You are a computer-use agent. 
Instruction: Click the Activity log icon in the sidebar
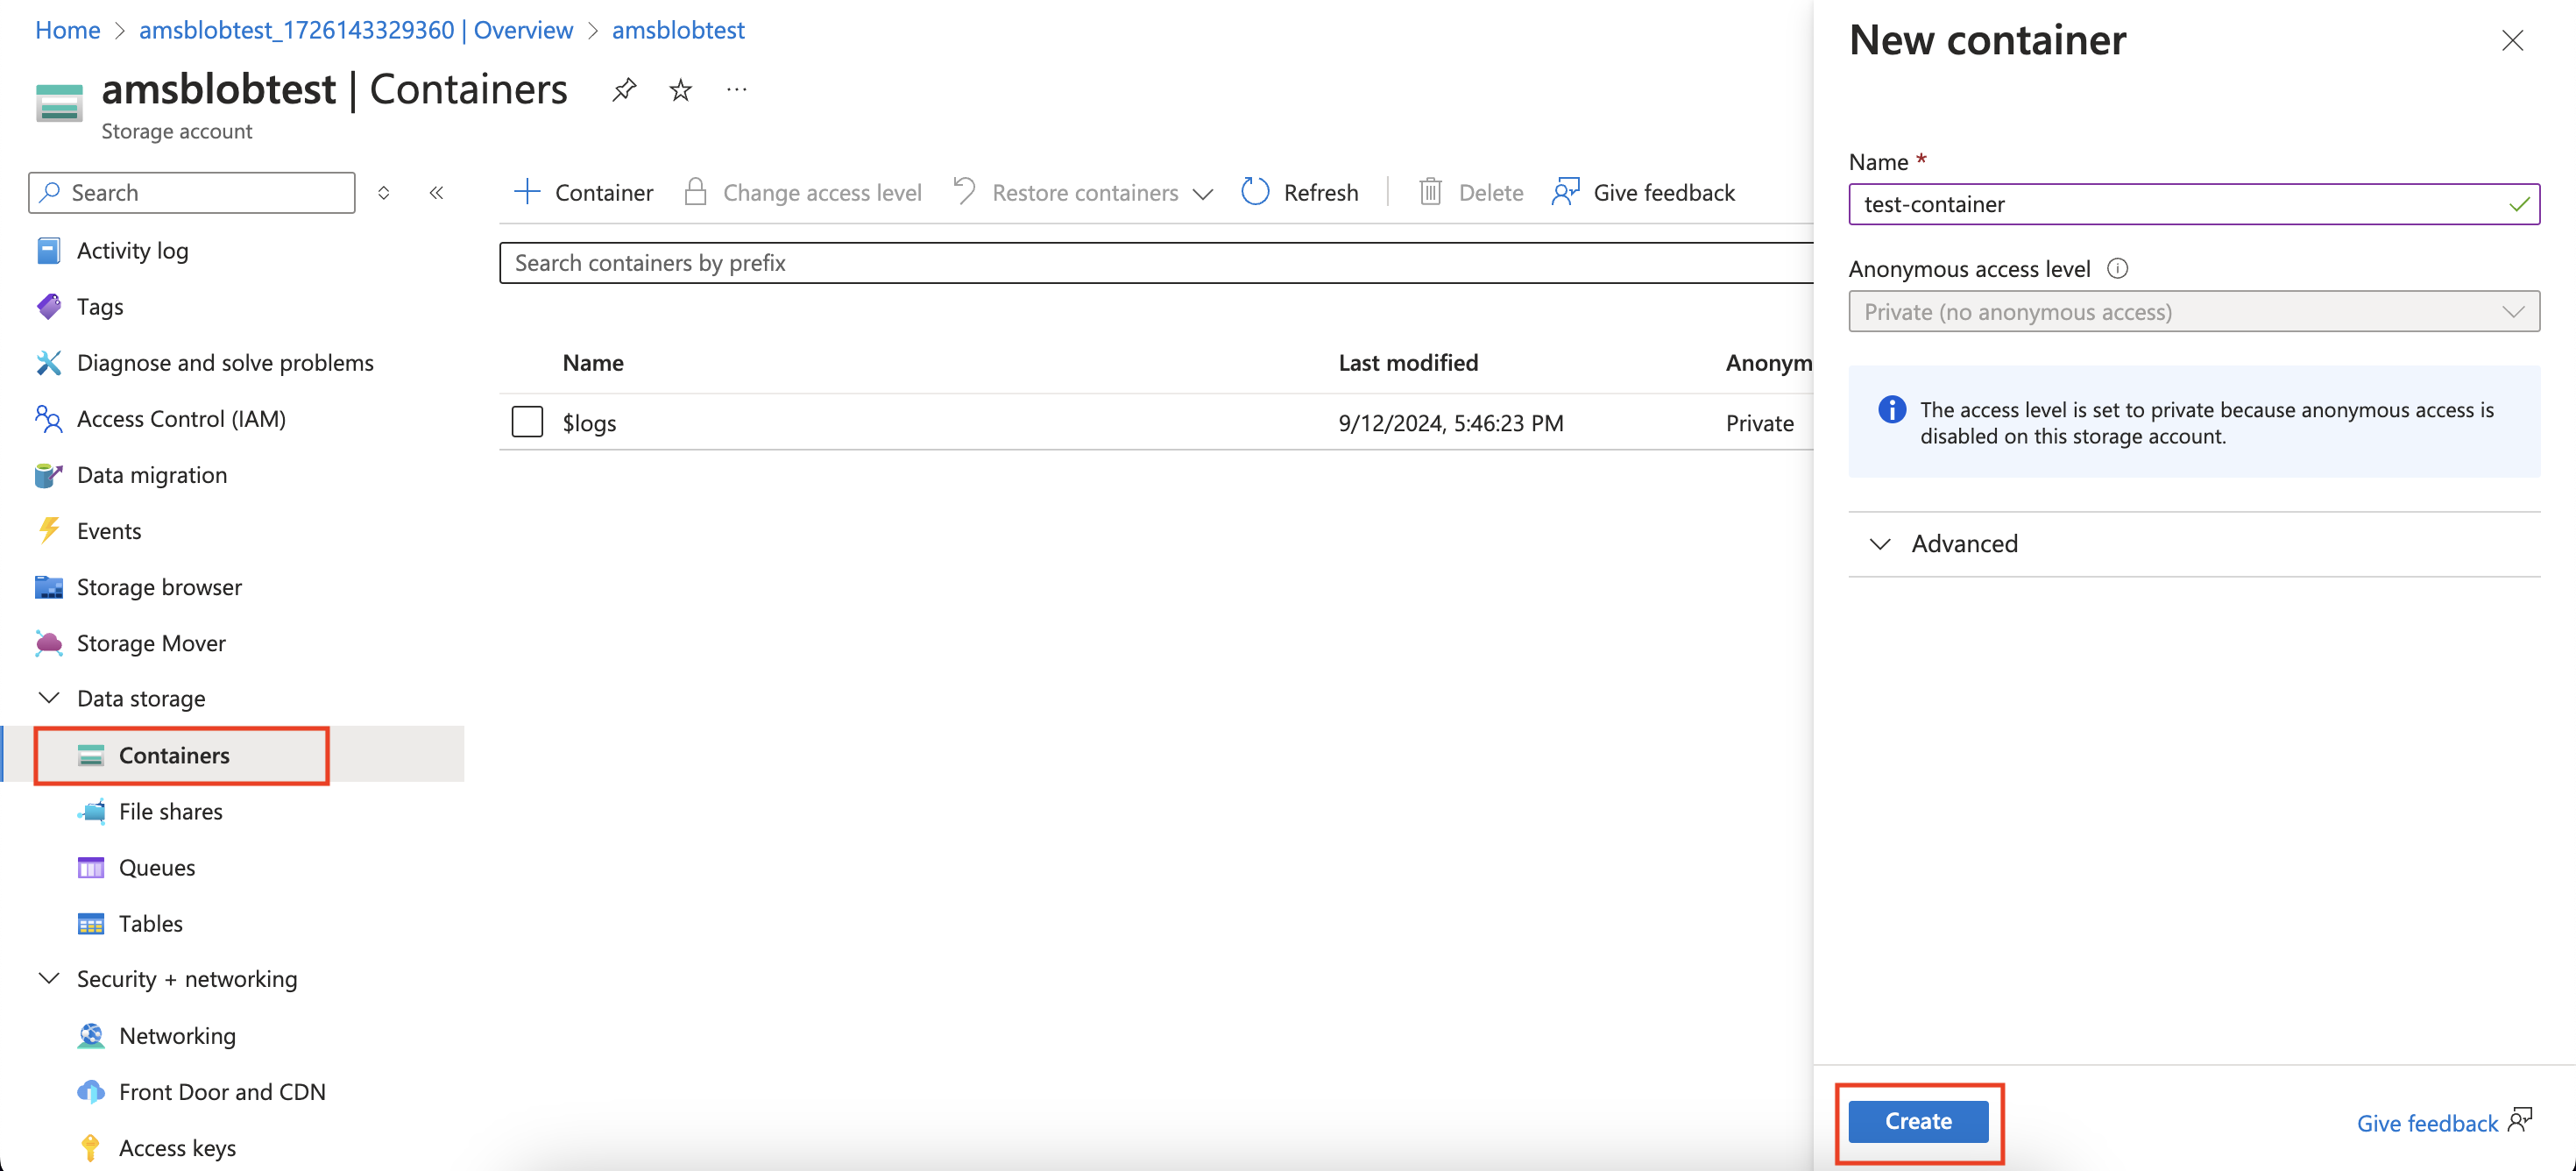tap(48, 250)
